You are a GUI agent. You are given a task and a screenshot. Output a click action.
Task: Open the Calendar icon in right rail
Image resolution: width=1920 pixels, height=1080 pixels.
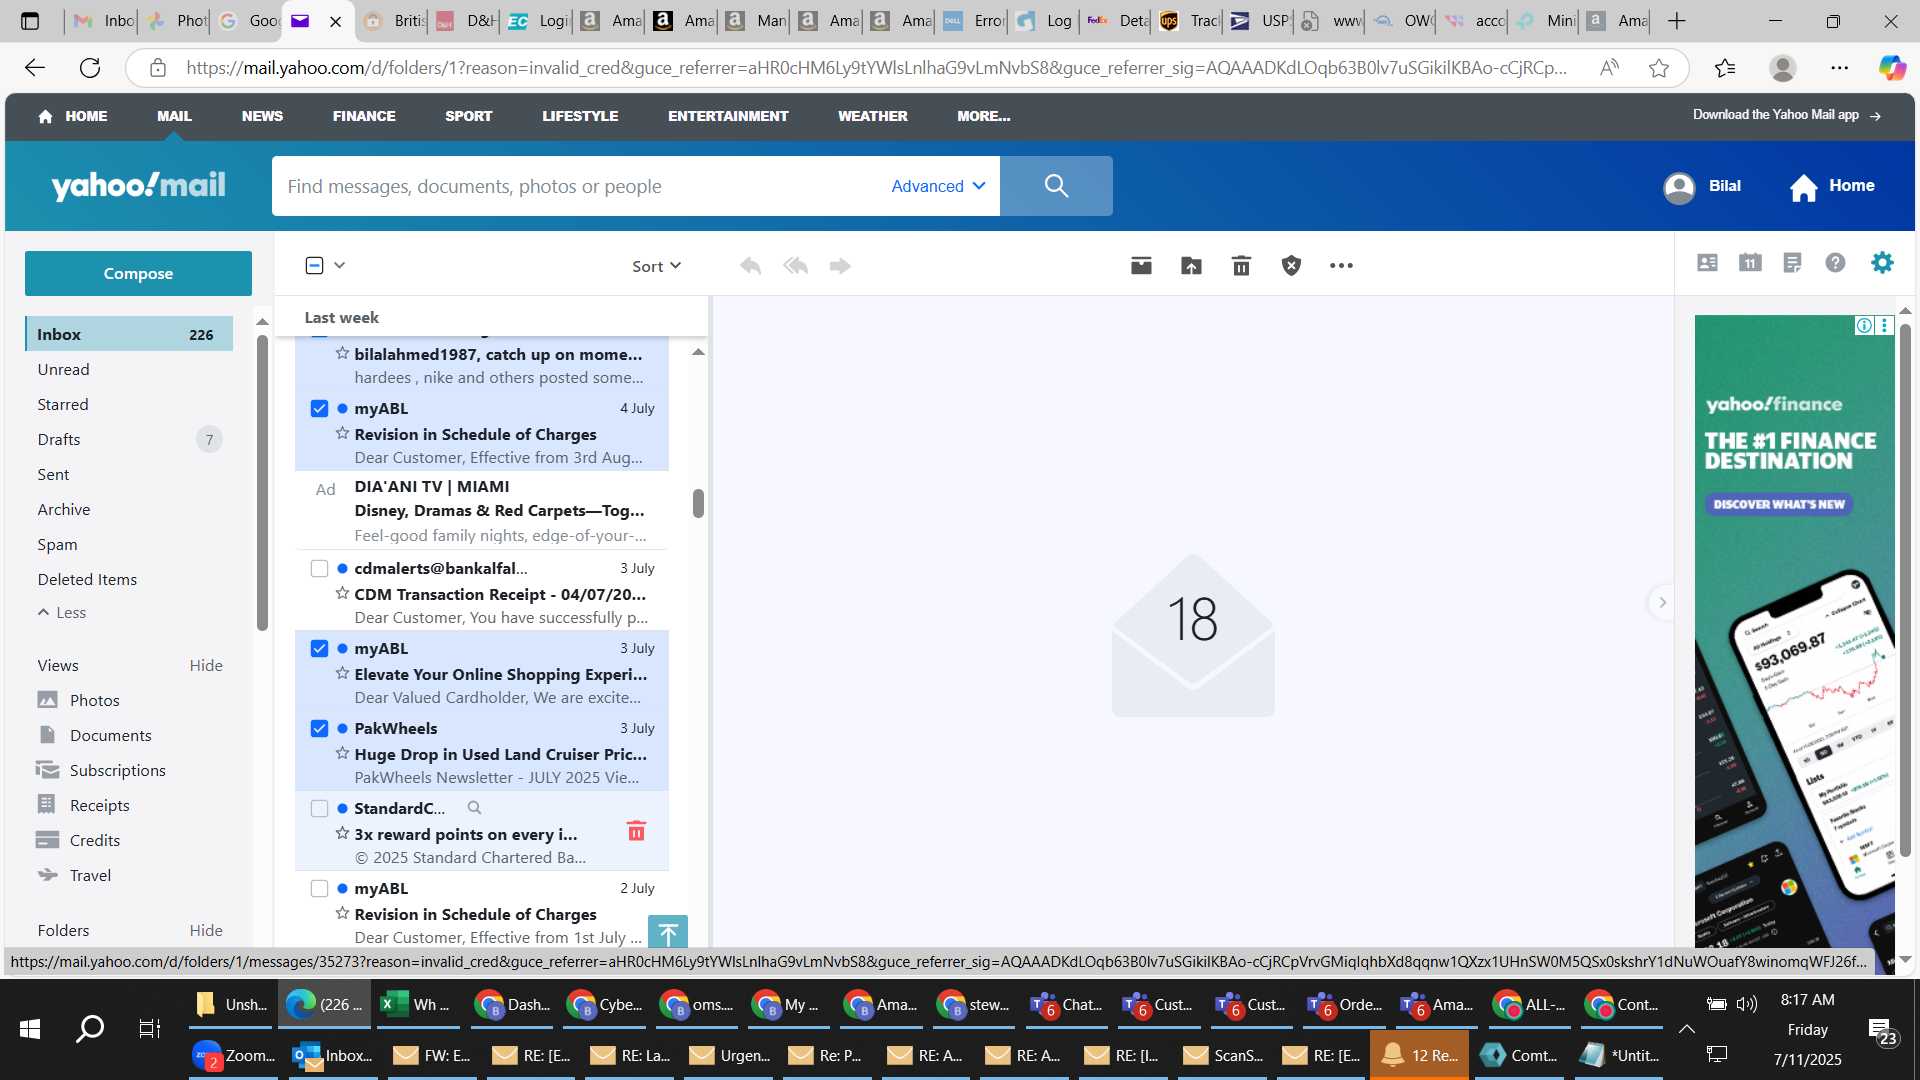pos(1750,263)
